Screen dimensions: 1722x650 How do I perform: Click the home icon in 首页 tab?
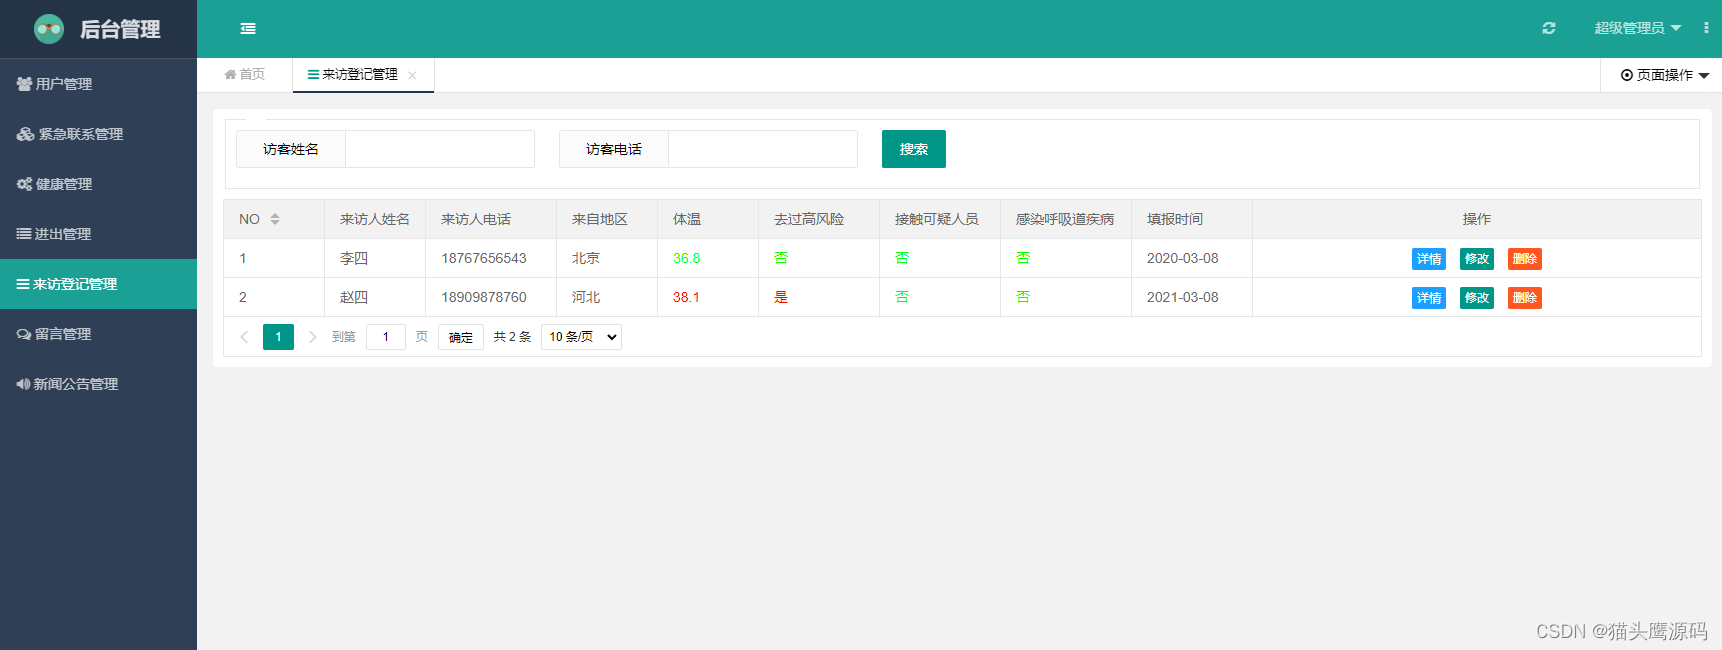tap(230, 74)
